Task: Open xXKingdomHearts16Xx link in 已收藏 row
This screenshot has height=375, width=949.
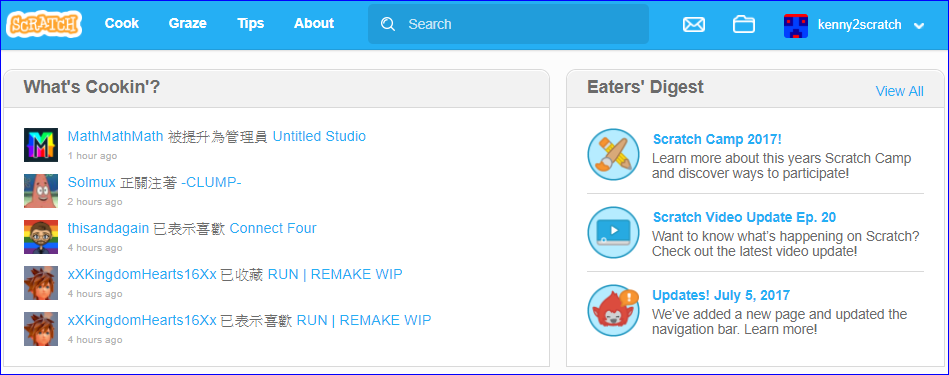Action: pos(142,274)
